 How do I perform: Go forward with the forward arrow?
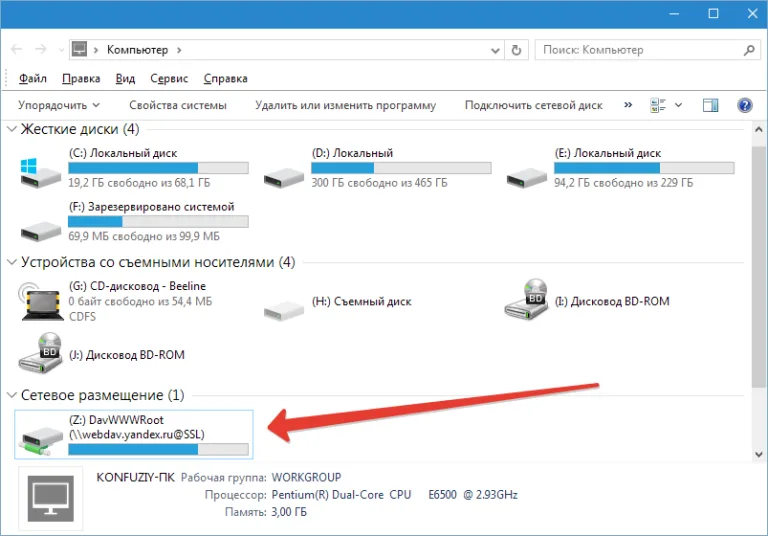[x=41, y=49]
